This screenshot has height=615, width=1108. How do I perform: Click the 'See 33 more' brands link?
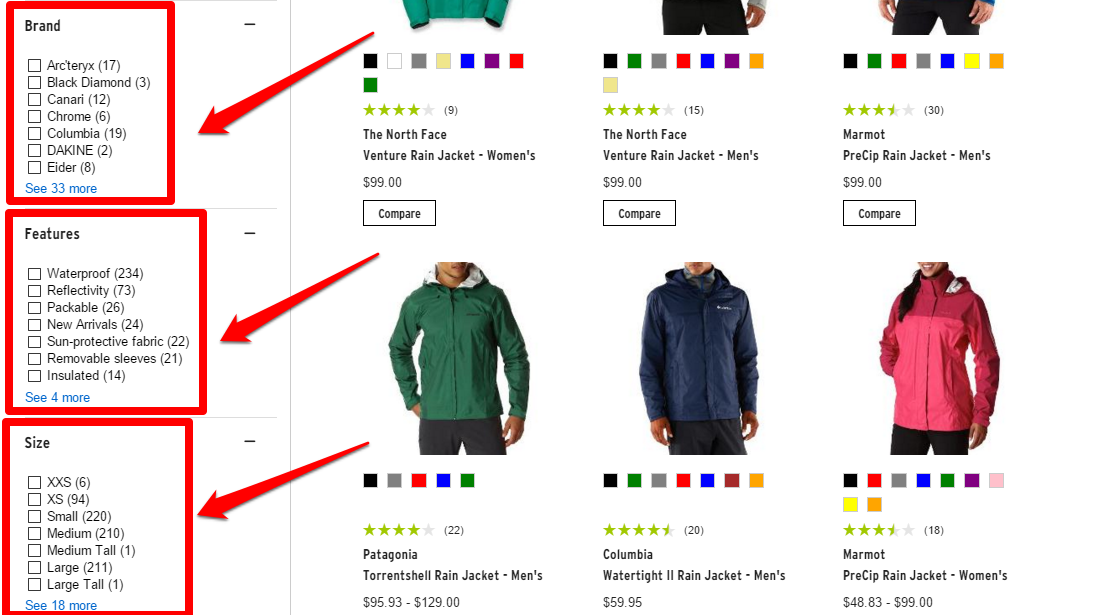click(61, 188)
